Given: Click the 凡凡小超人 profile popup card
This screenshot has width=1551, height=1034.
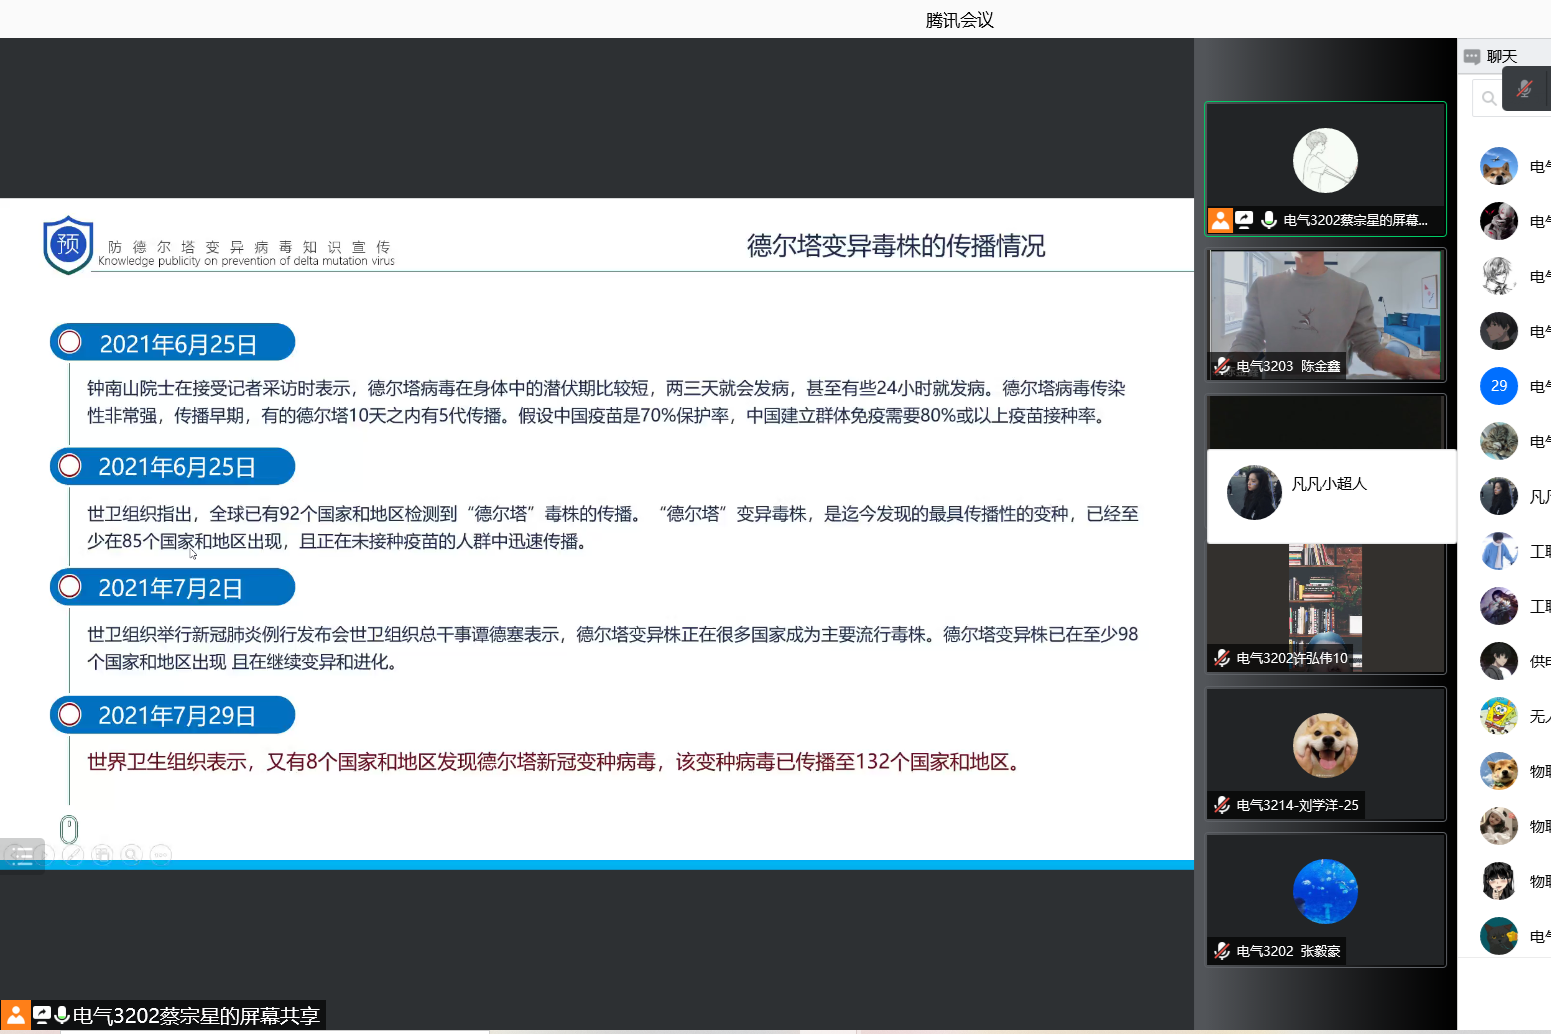Looking at the screenshot, I should point(1330,495).
